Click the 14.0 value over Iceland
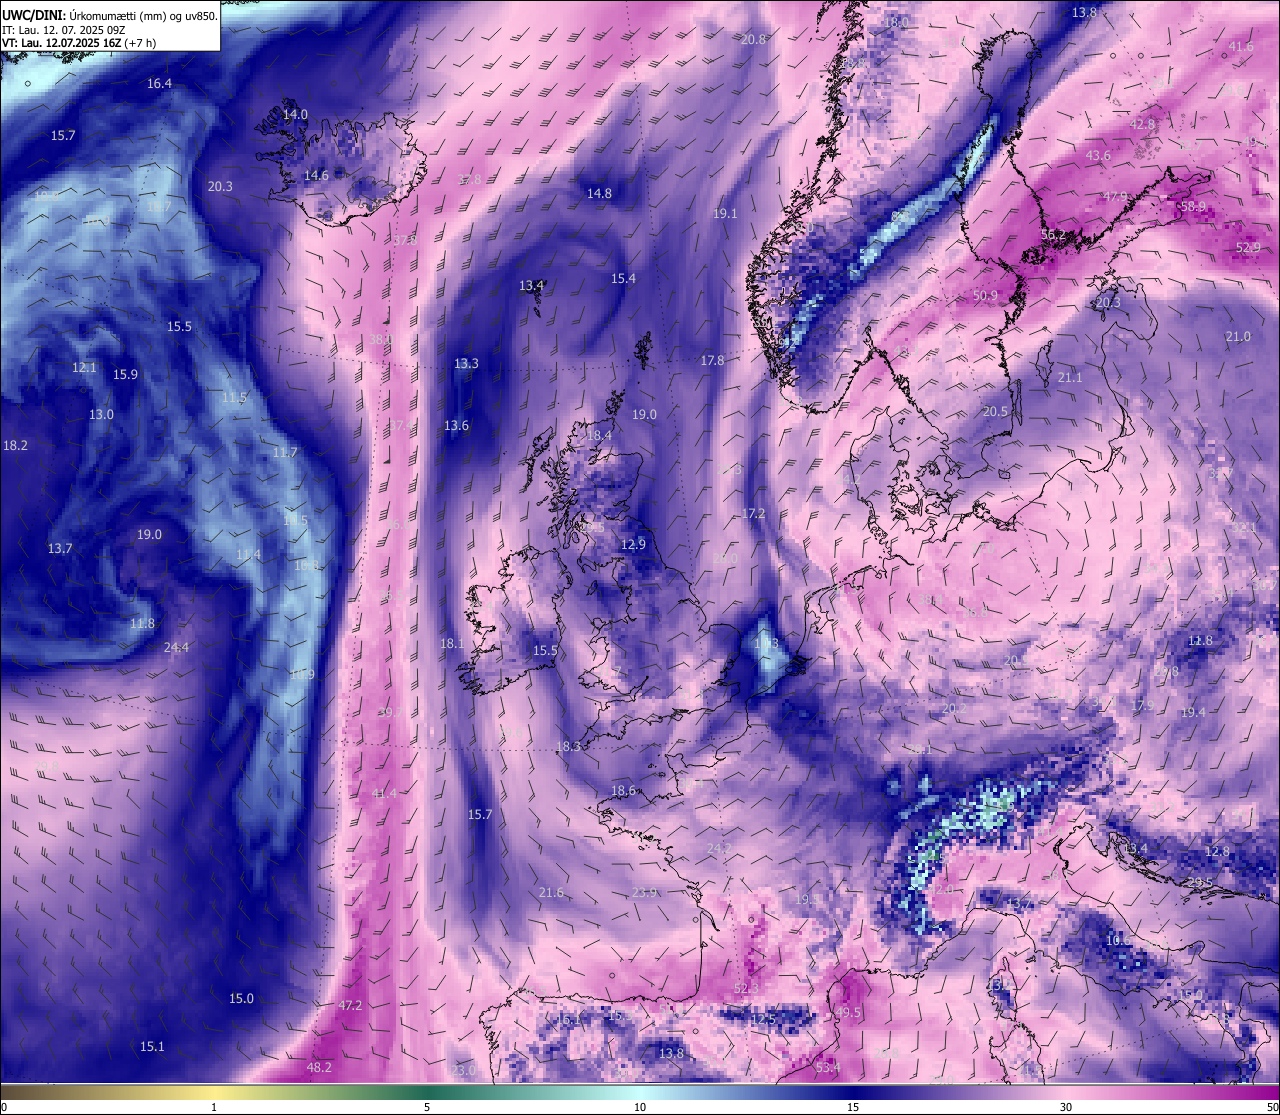 click(x=295, y=115)
